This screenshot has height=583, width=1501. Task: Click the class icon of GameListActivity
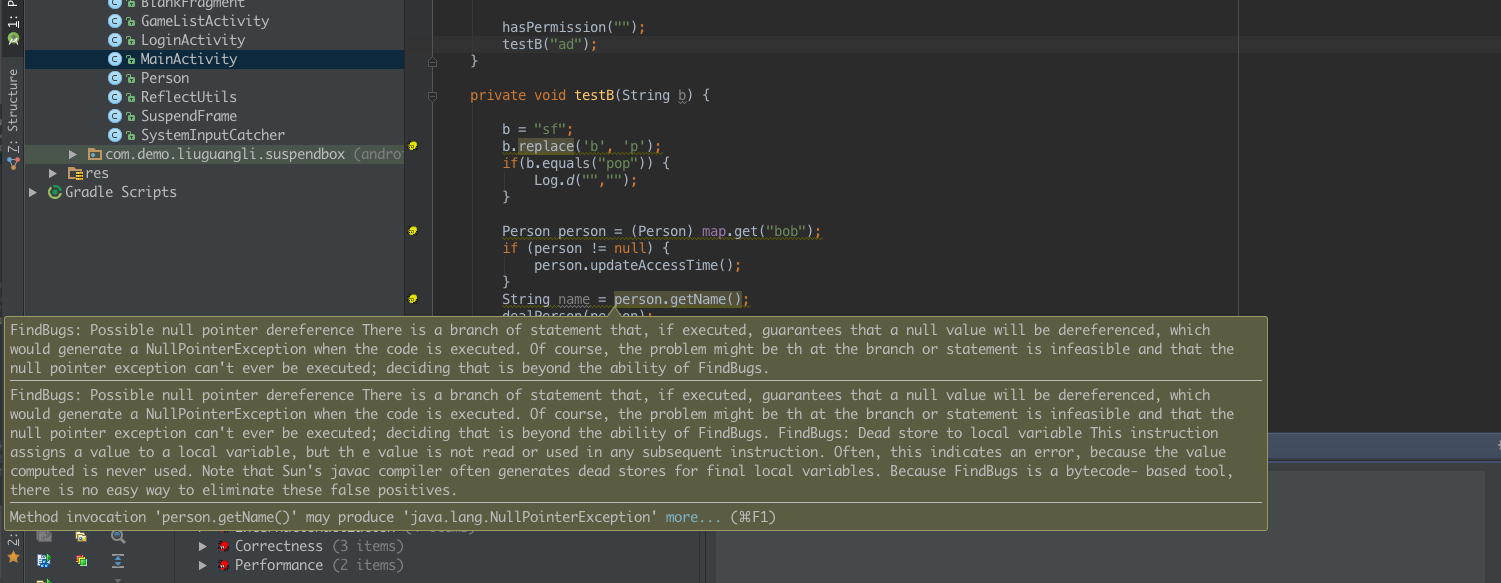[115, 21]
